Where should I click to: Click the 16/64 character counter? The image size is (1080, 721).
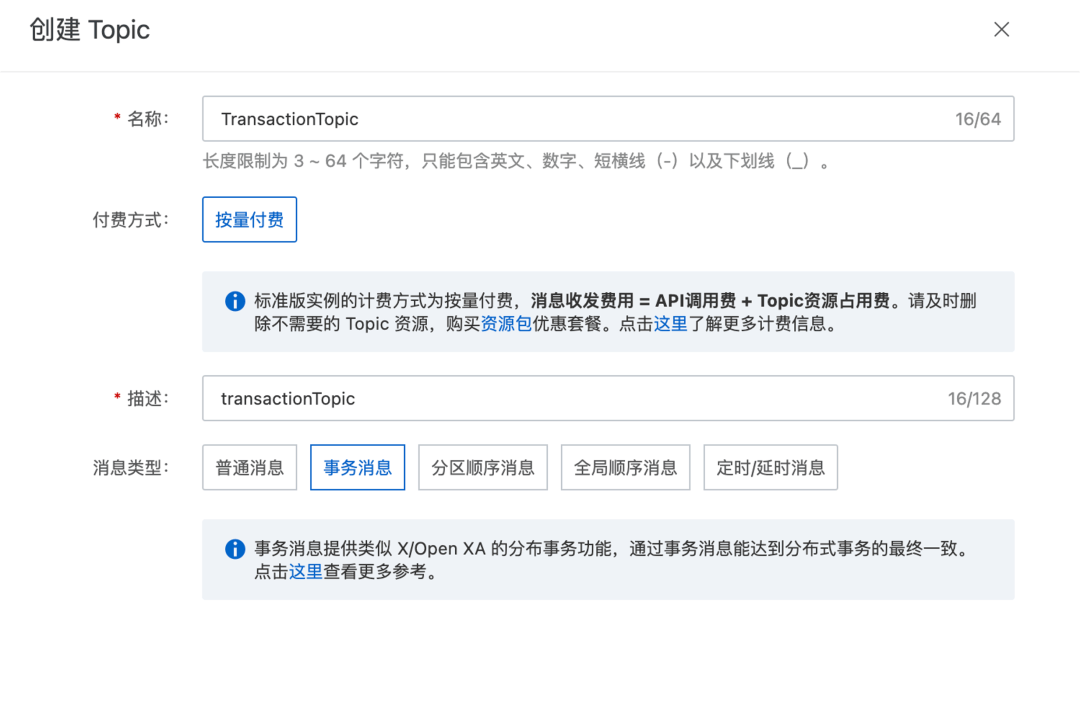pos(977,119)
